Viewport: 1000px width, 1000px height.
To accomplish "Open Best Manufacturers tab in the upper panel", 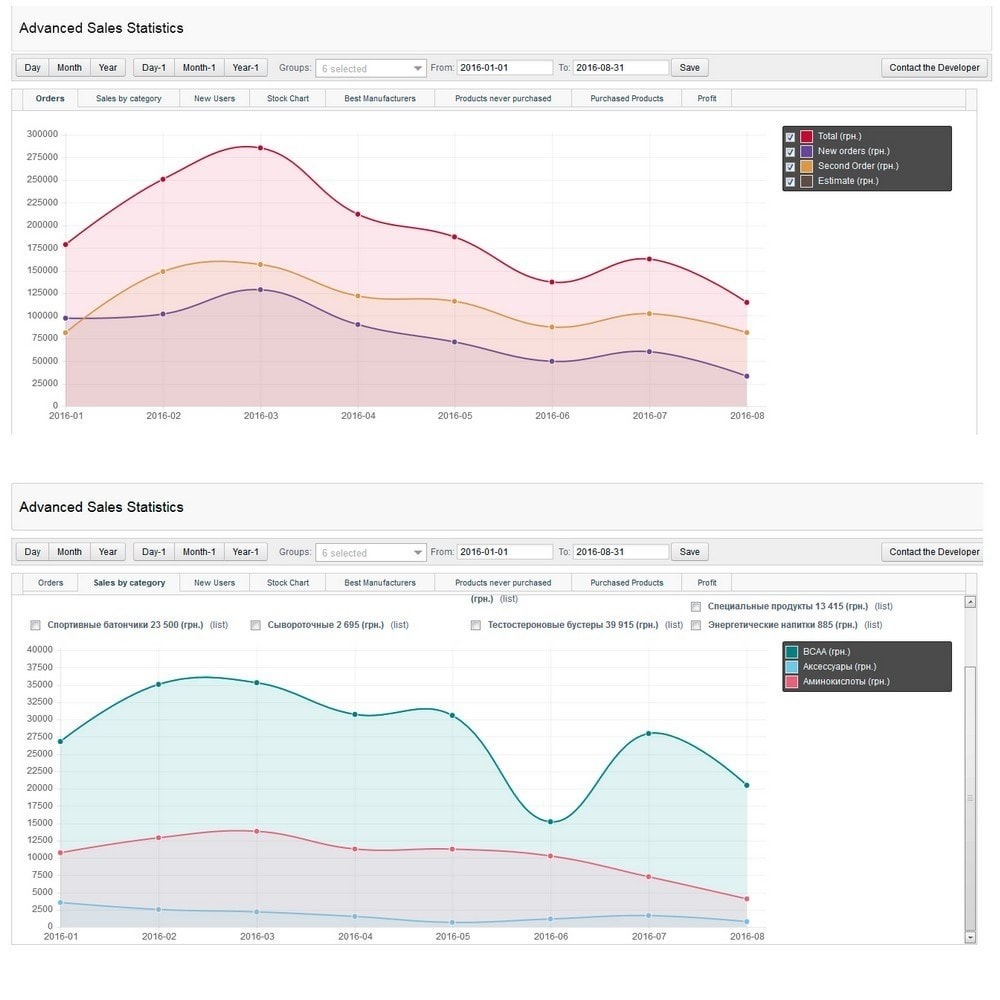I will tap(380, 98).
